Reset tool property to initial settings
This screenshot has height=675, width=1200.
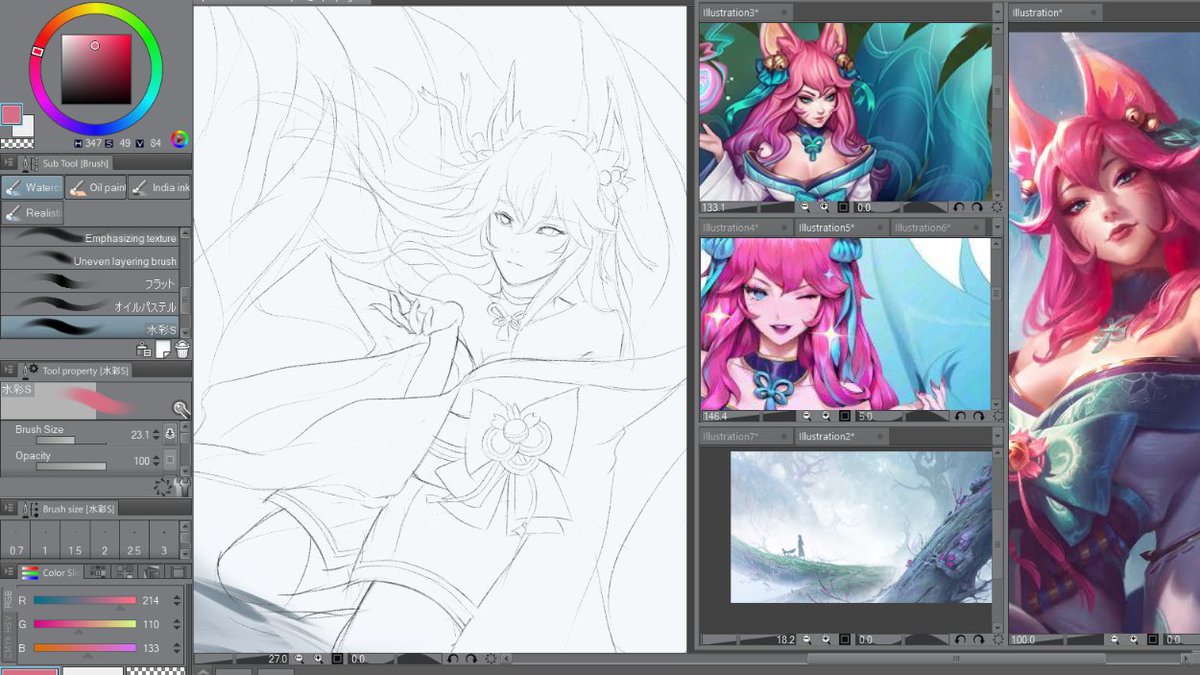[163, 487]
